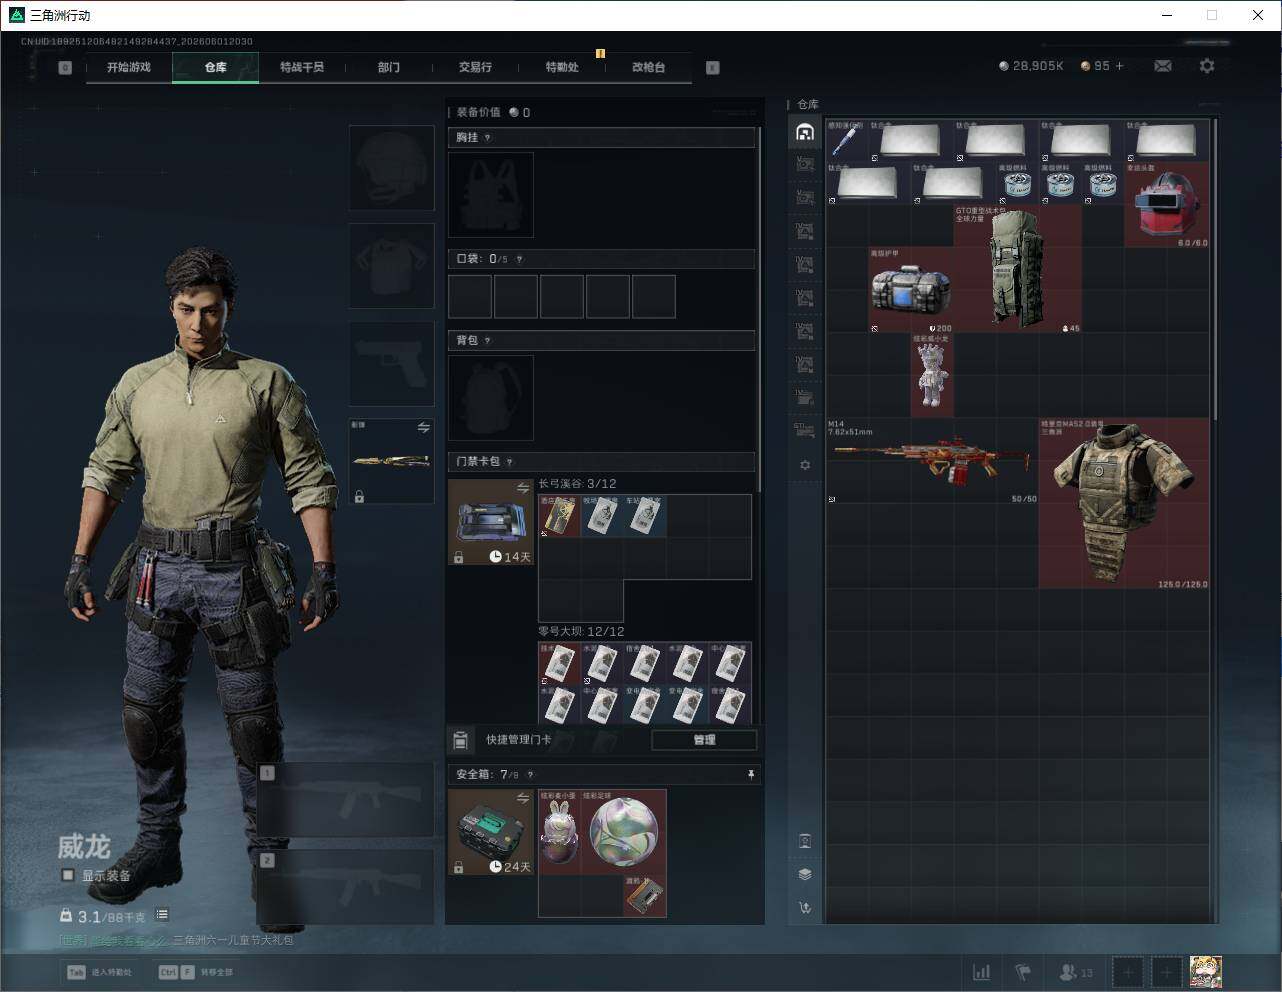
Task: Click the quick keycard management clipboard icon
Action: click(x=460, y=740)
